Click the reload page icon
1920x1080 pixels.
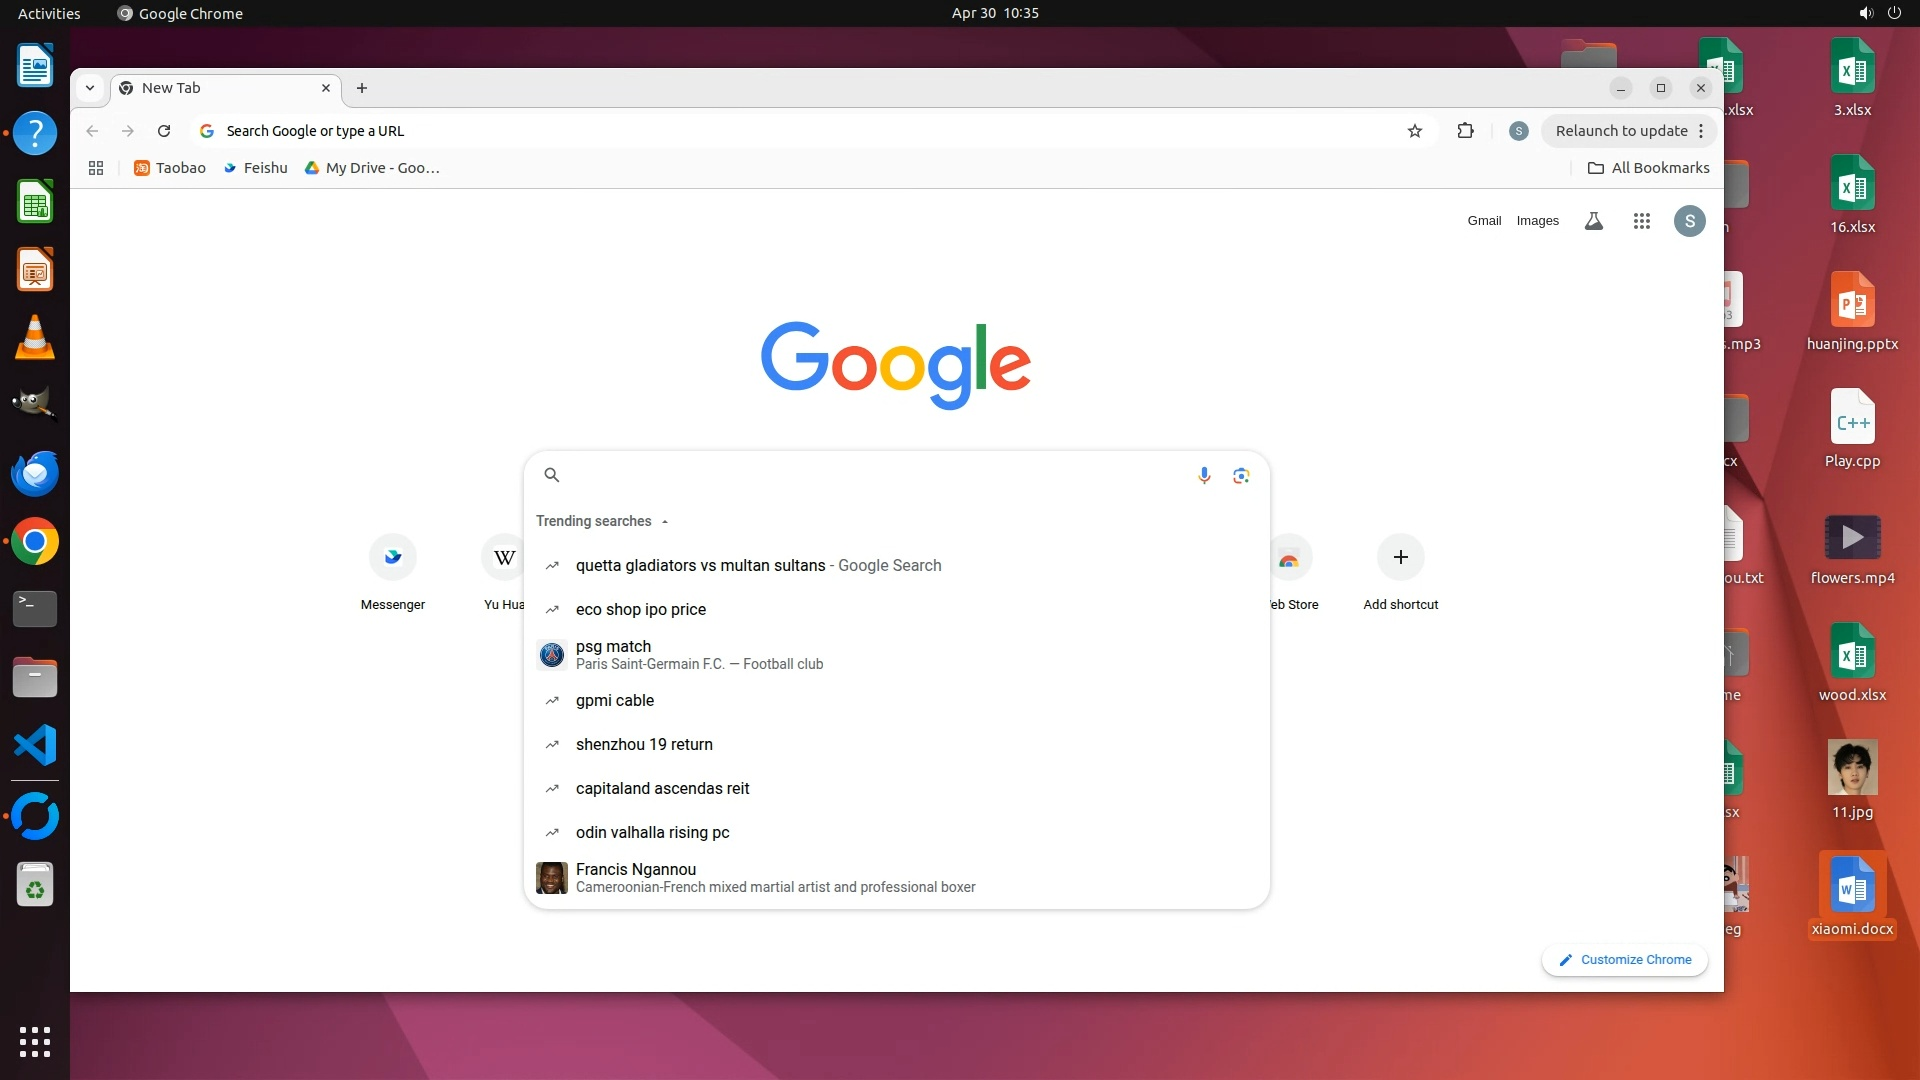point(164,131)
